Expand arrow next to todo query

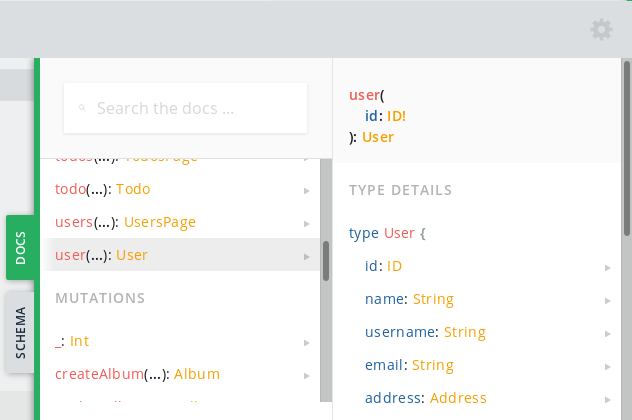[x=307, y=191]
